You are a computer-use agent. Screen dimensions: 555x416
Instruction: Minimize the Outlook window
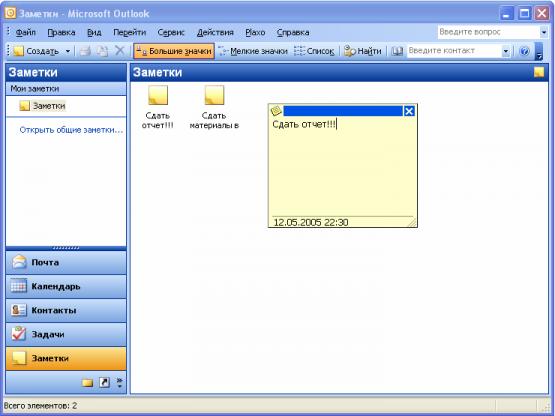[507, 14]
